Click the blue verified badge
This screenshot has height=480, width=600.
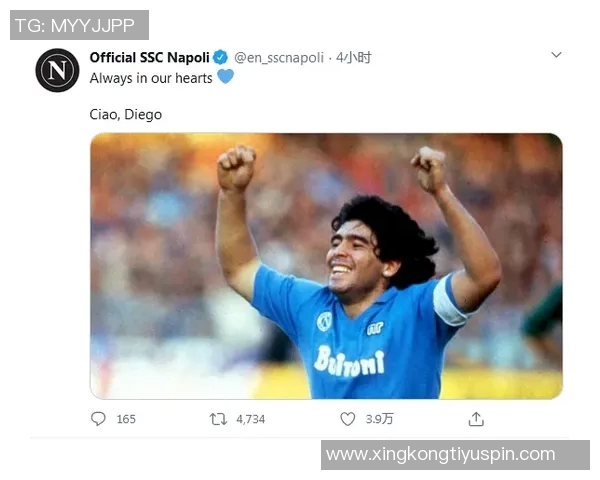220,57
